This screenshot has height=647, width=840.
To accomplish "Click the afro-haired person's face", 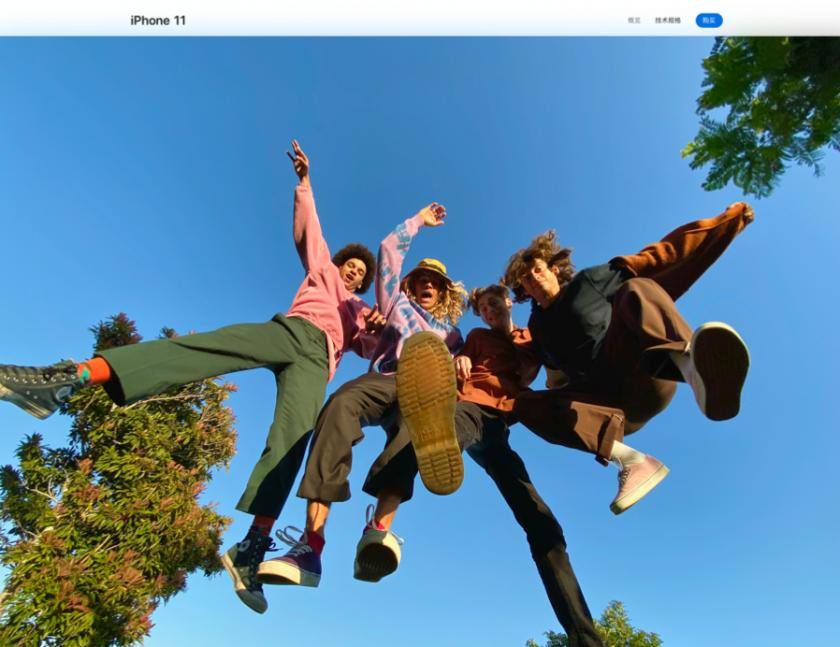I will tap(354, 273).
